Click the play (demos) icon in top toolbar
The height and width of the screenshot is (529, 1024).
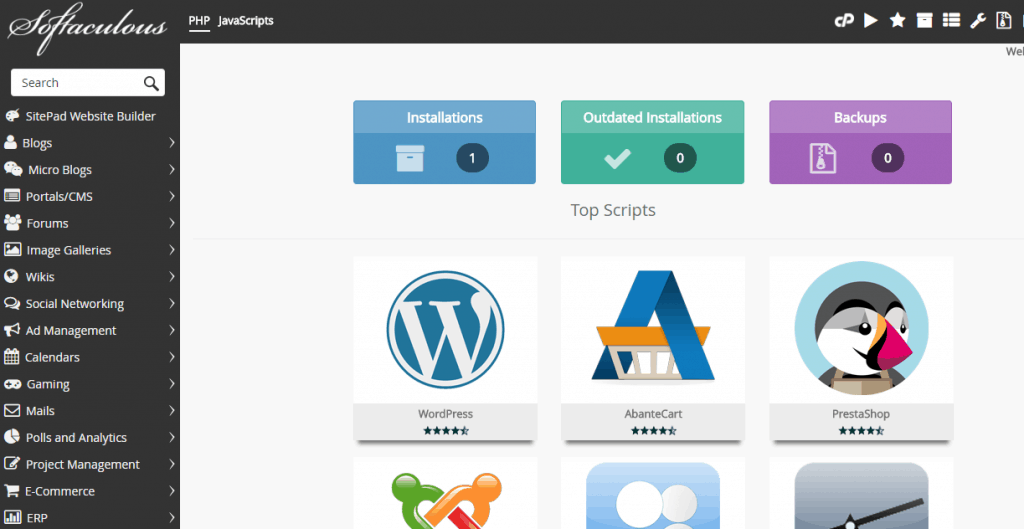pyautogui.click(x=871, y=20)
